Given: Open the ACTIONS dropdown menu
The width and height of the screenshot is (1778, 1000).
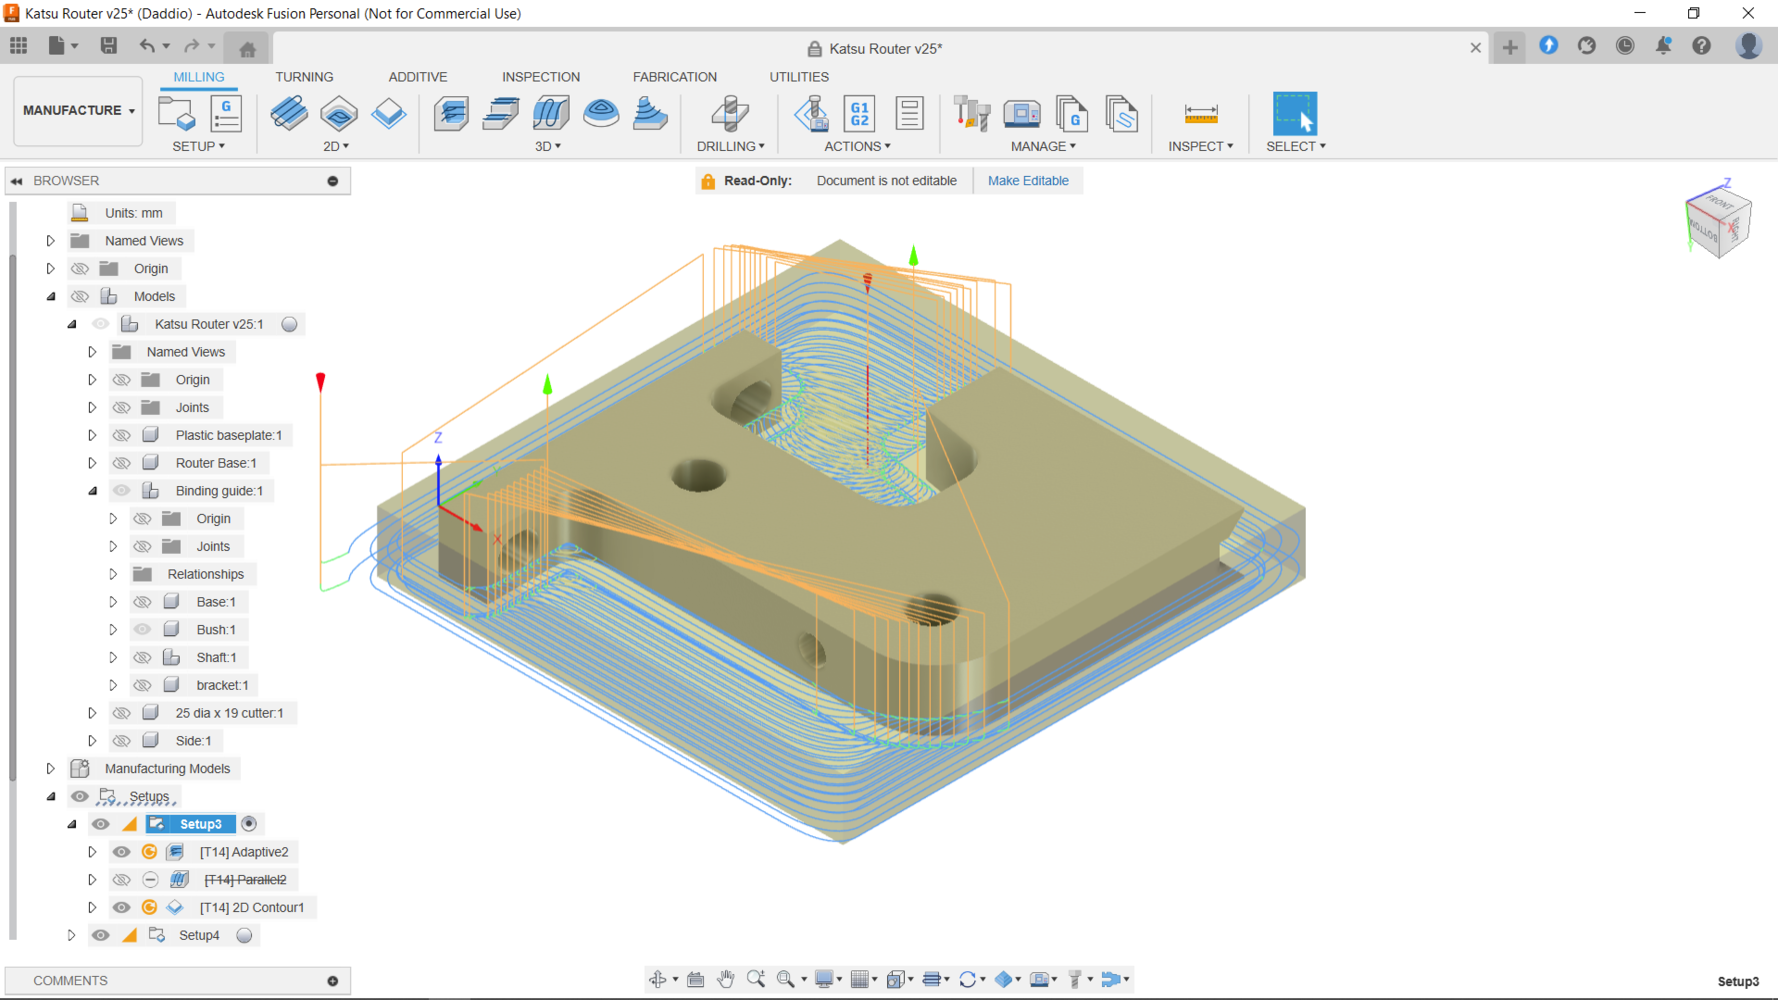Looking at the screenshot, I should point(857,146).
